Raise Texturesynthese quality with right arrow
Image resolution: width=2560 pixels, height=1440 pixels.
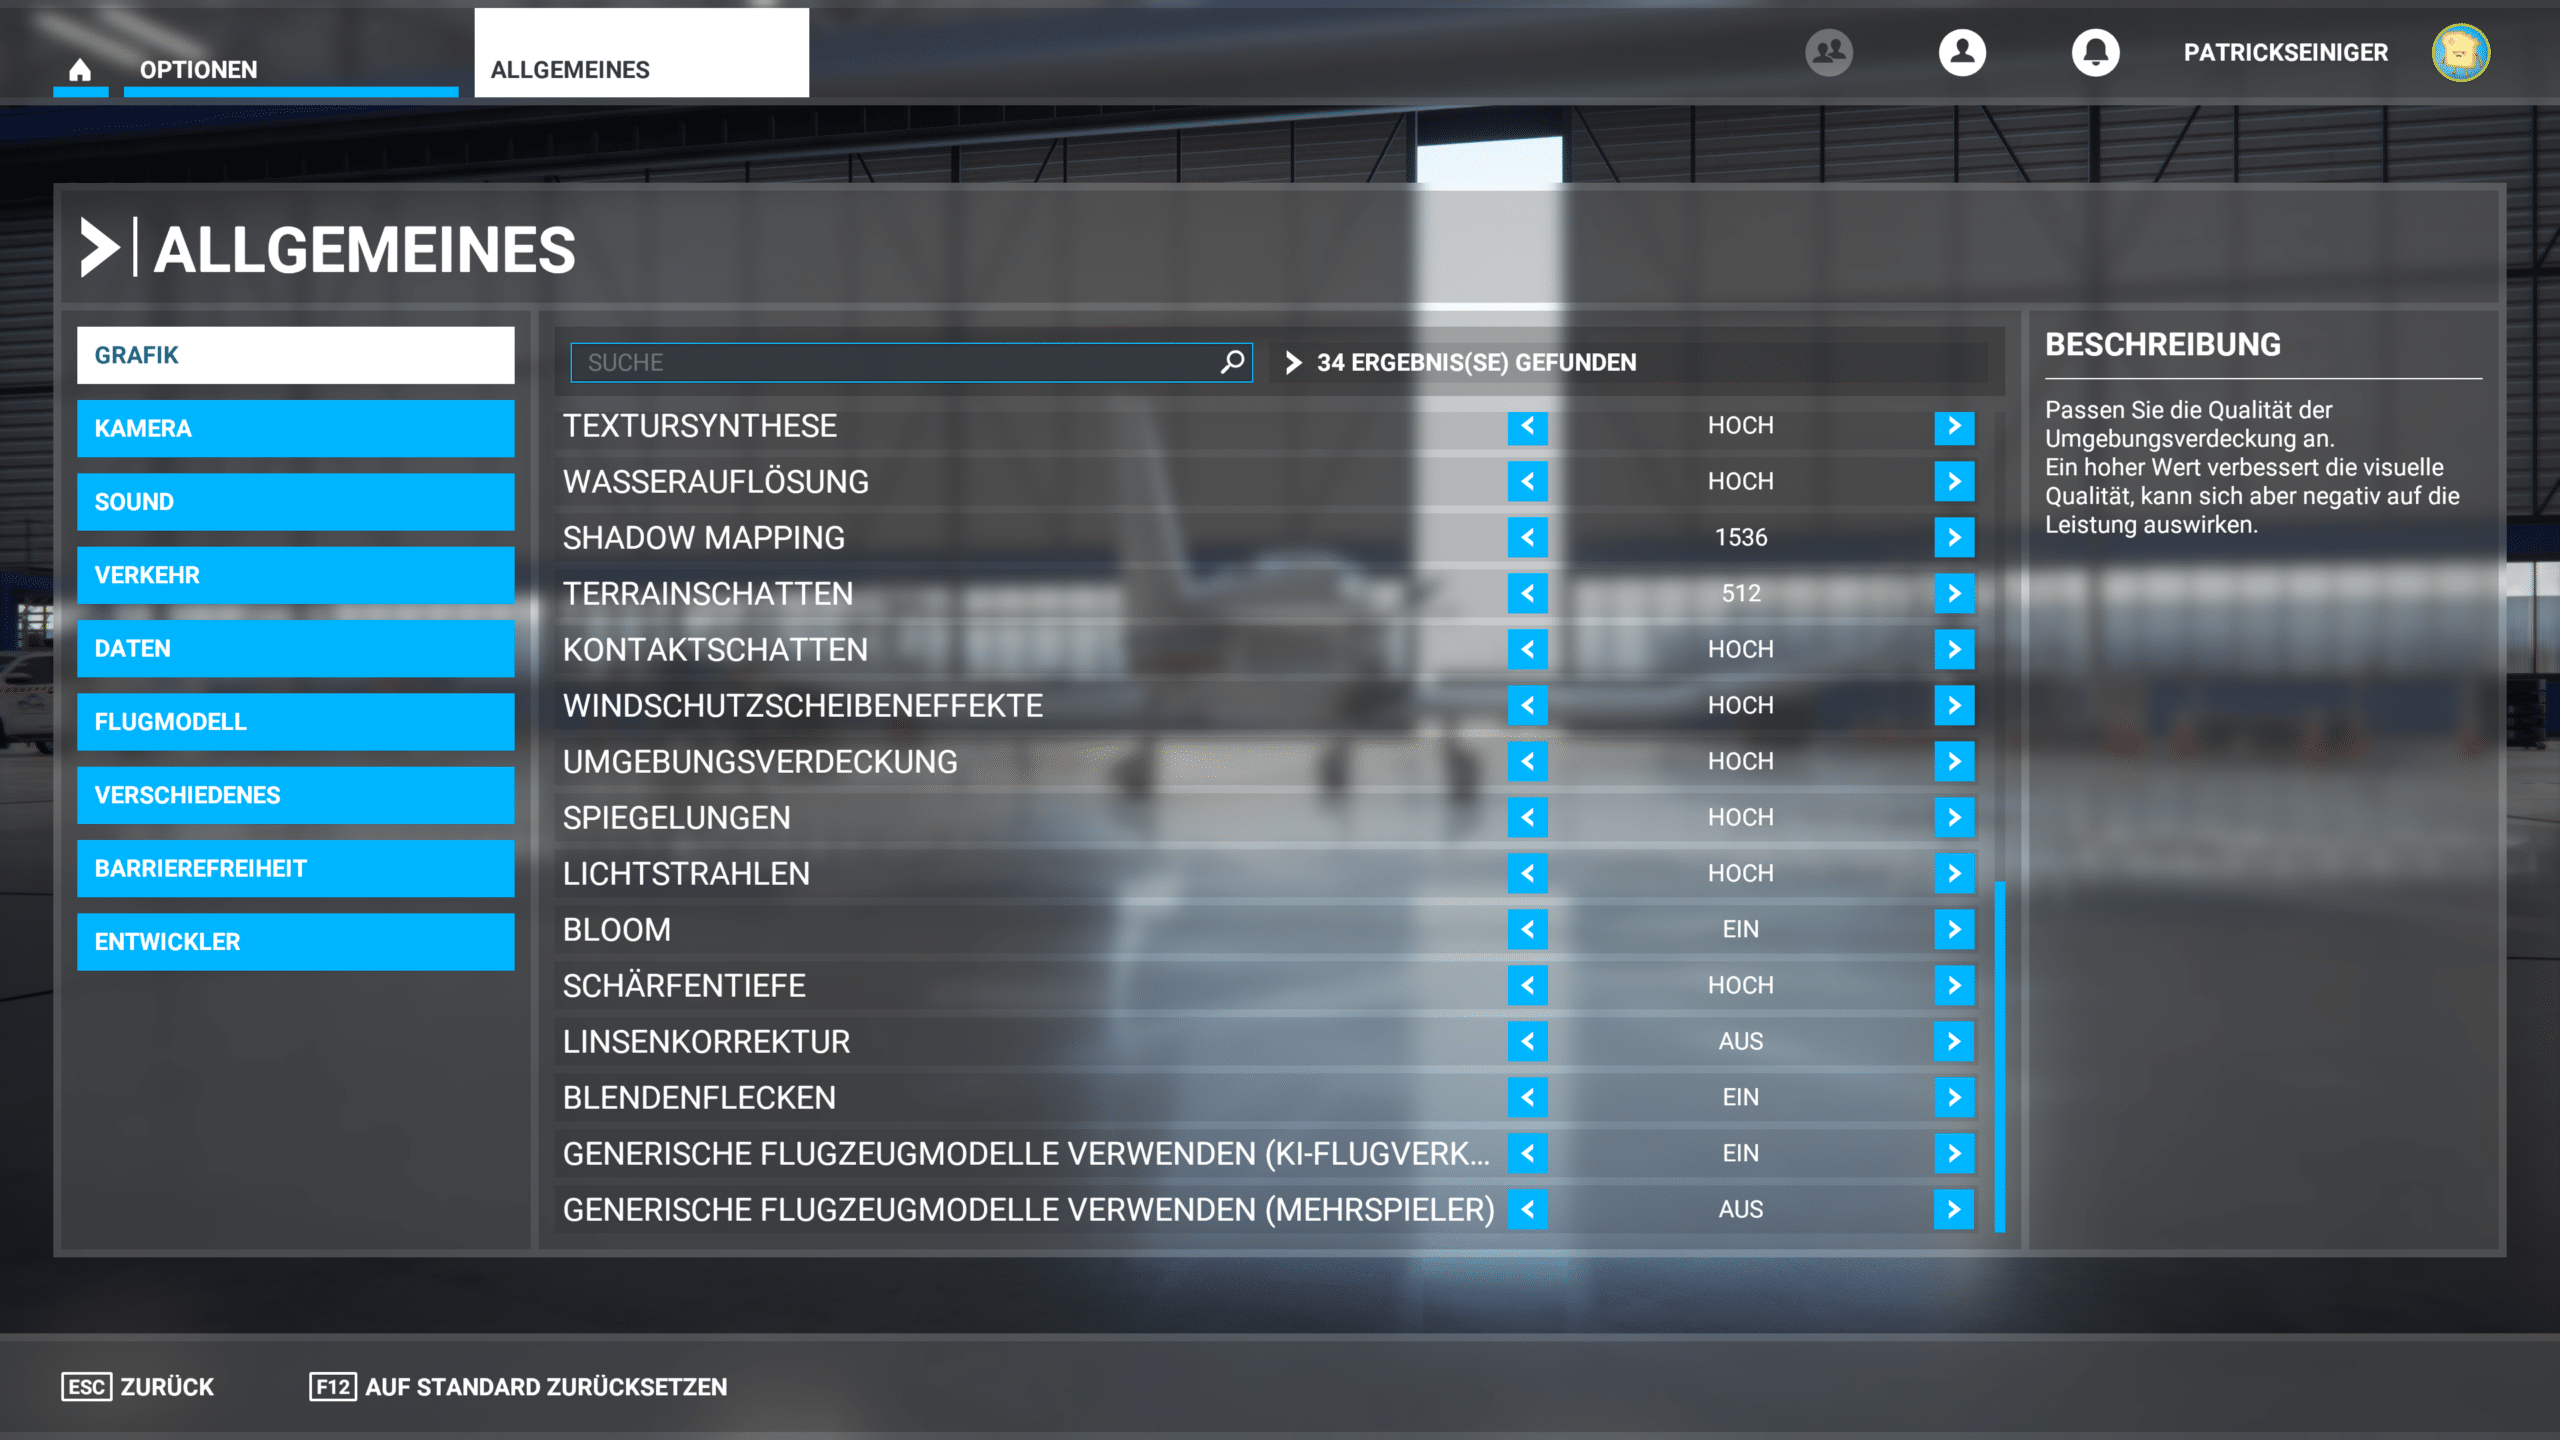click(1953, 426)
